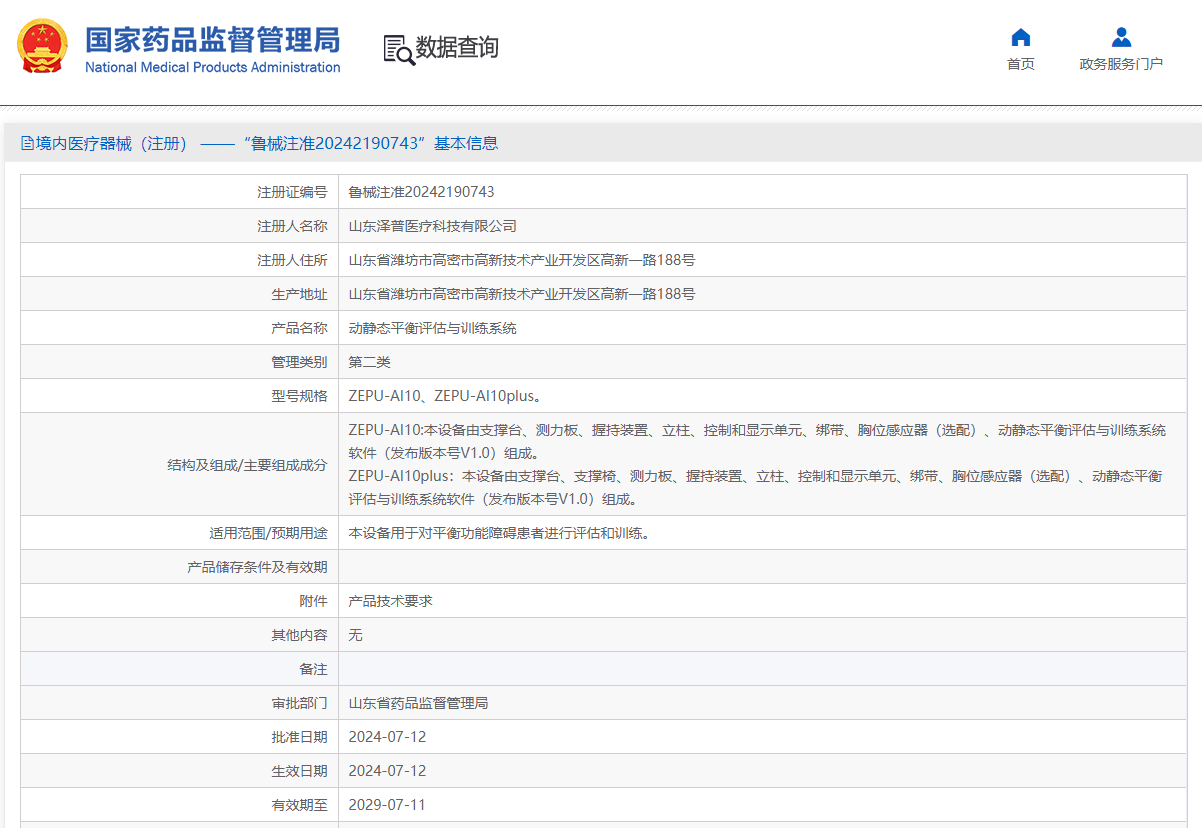Click the model spec ZEPU-AI10、ZEPU-AI10plus value

coord(445,396)
